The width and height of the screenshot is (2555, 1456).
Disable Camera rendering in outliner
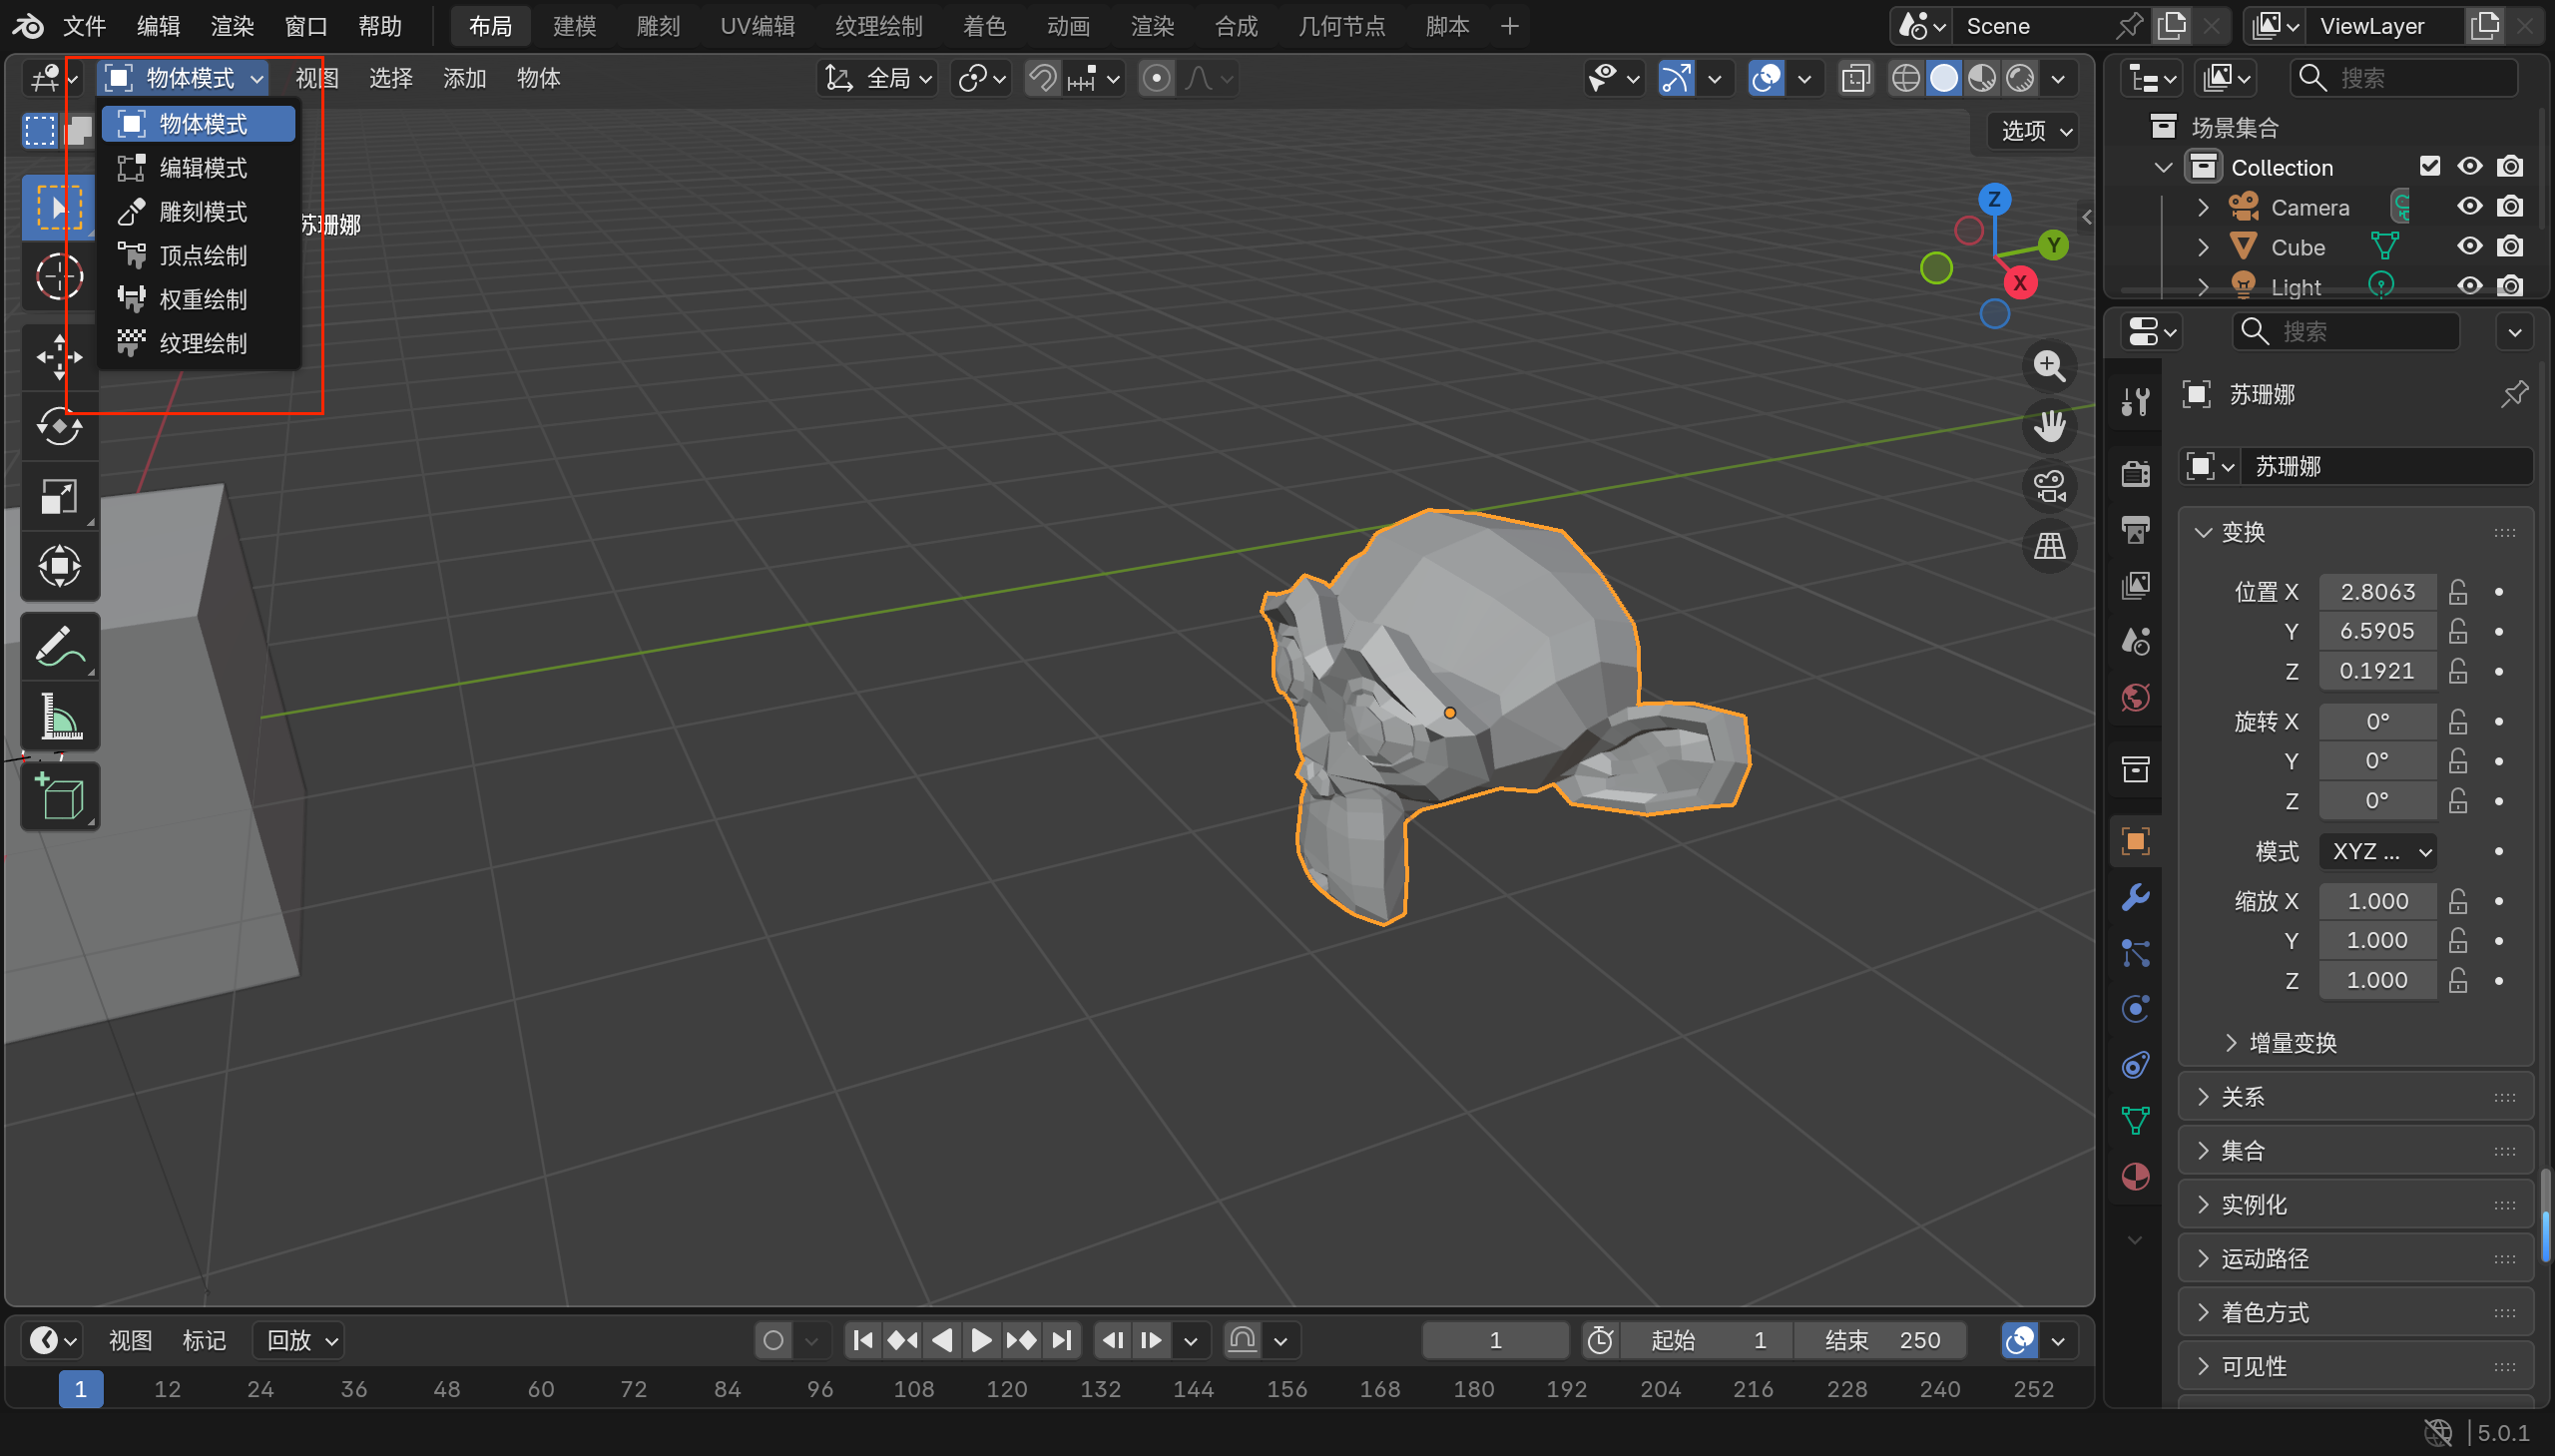(2509, 207)
